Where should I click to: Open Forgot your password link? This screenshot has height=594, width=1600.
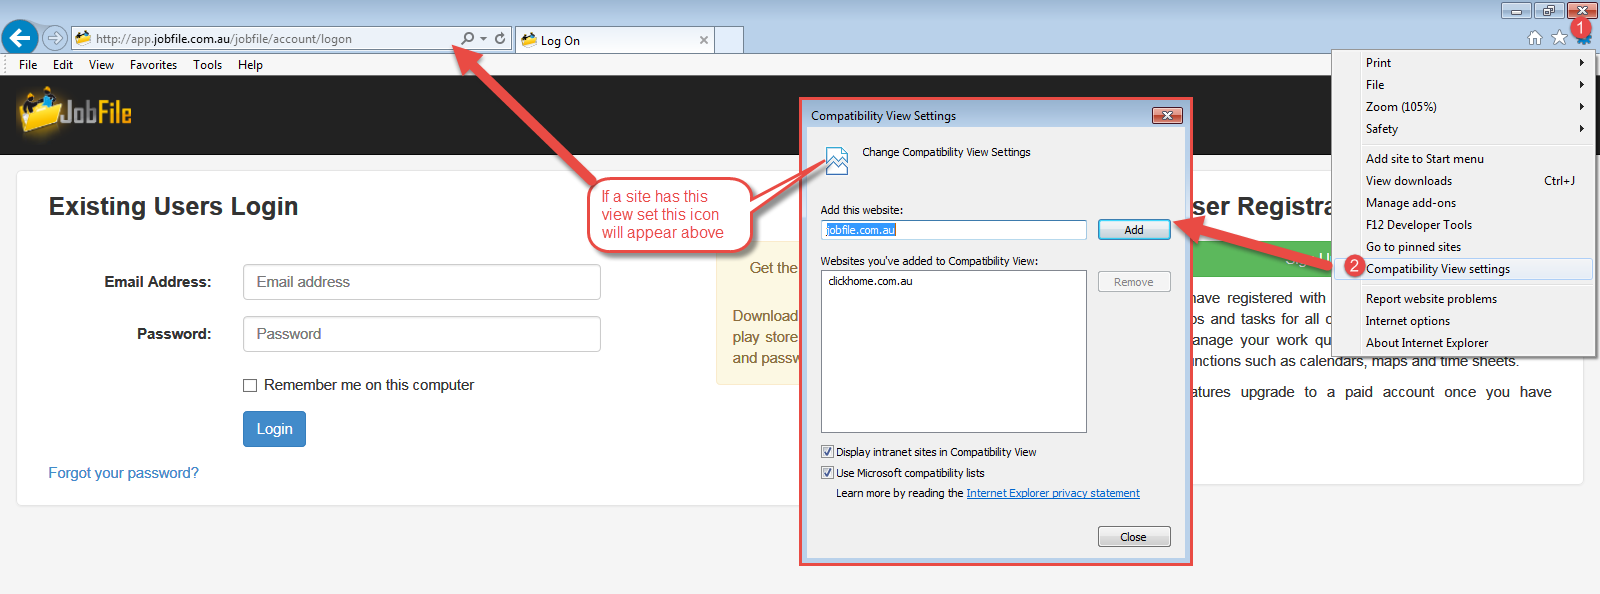click(x=123, y=473)
